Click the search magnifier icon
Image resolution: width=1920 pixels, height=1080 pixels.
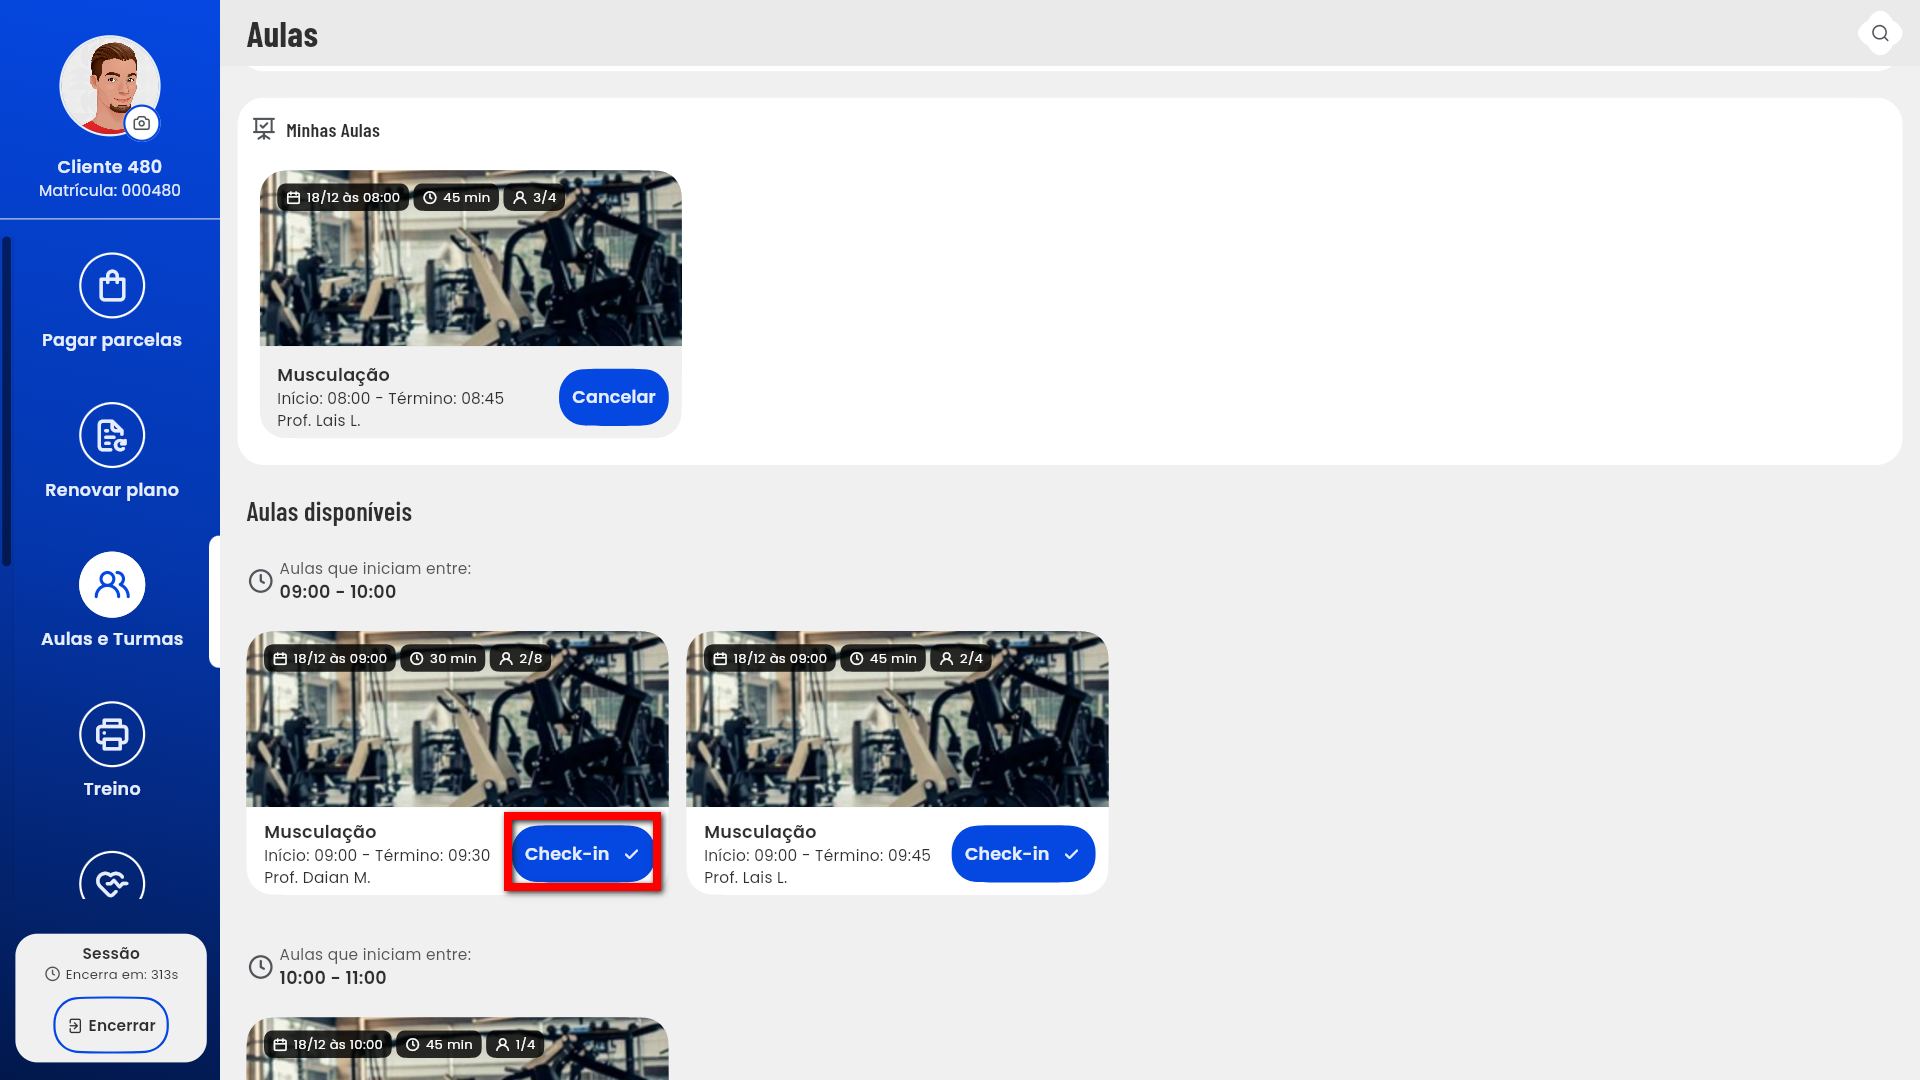1880,33
